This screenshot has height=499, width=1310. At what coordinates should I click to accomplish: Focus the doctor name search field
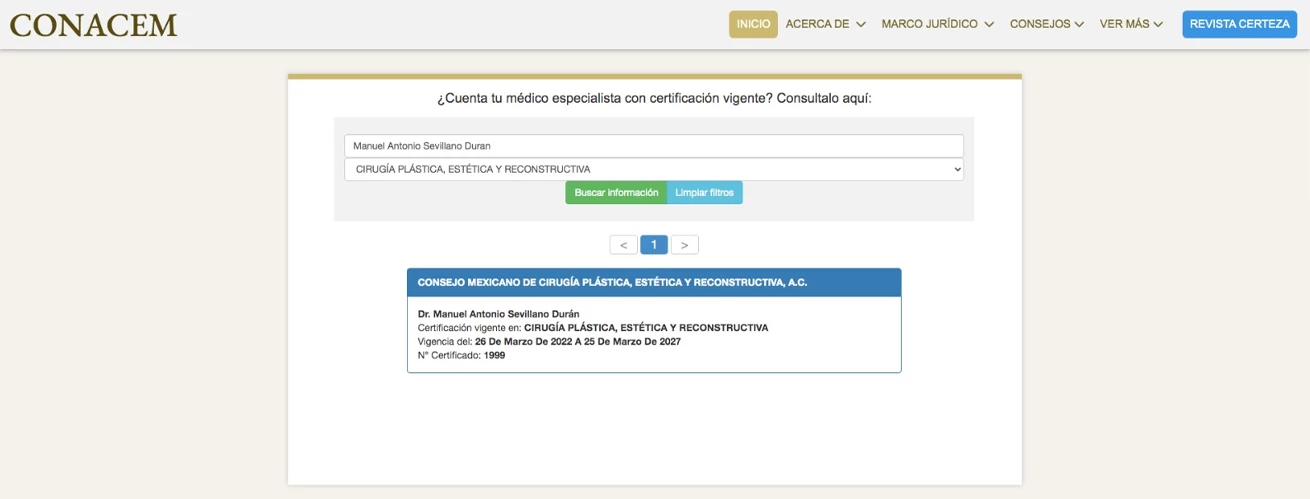click(654, 146)
